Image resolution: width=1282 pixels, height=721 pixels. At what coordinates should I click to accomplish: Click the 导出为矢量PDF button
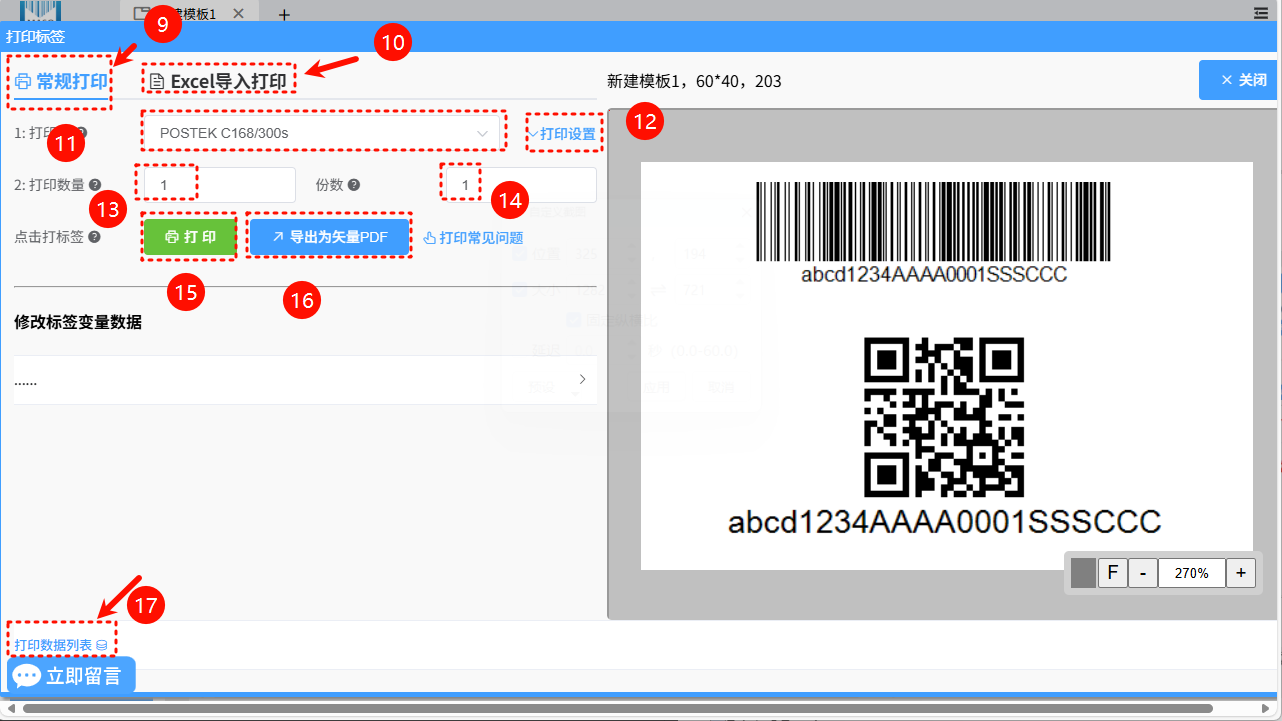tap(329, 237)
